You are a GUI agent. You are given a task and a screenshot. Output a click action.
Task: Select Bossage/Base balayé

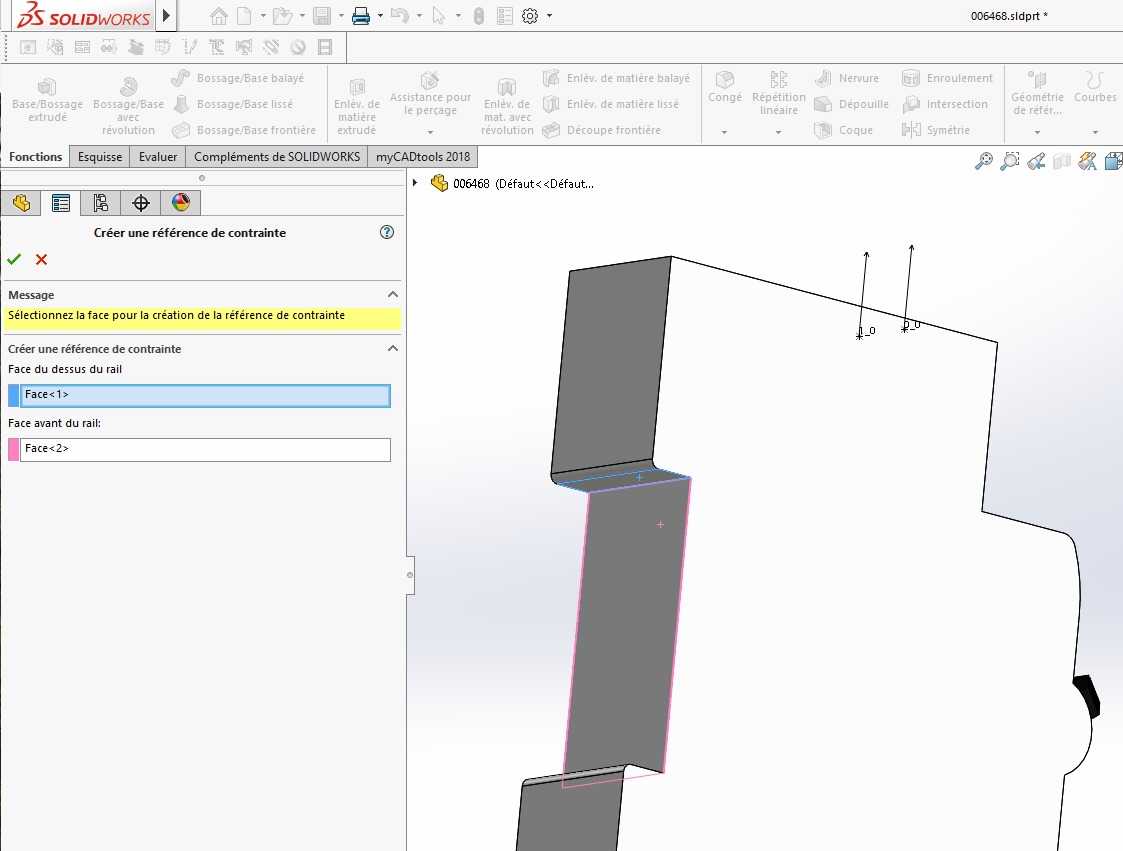(x=238, y=78)
